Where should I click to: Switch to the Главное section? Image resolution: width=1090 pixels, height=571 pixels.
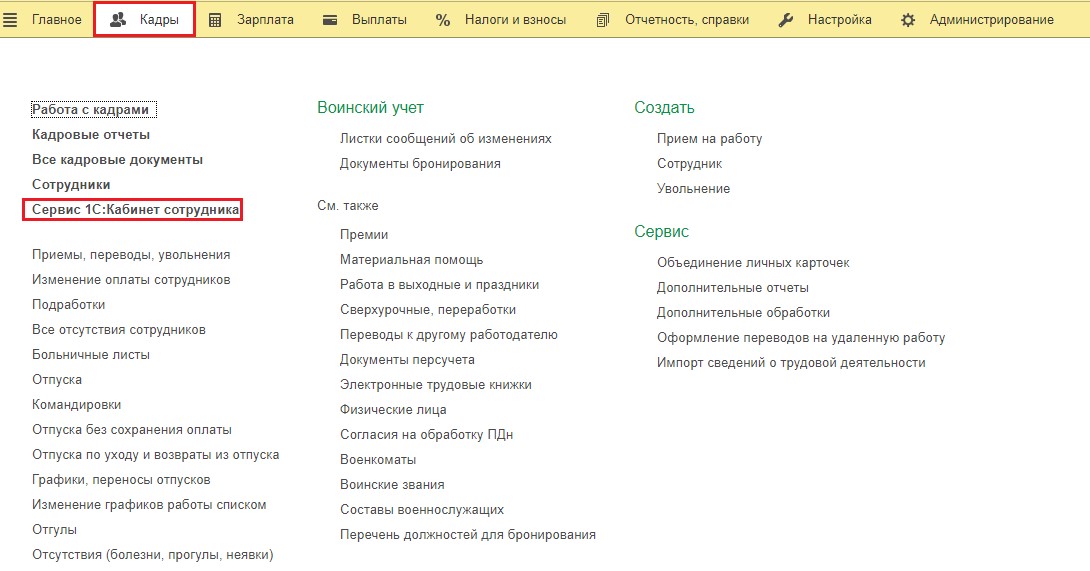pyautogui.click(x=56, y=20)
